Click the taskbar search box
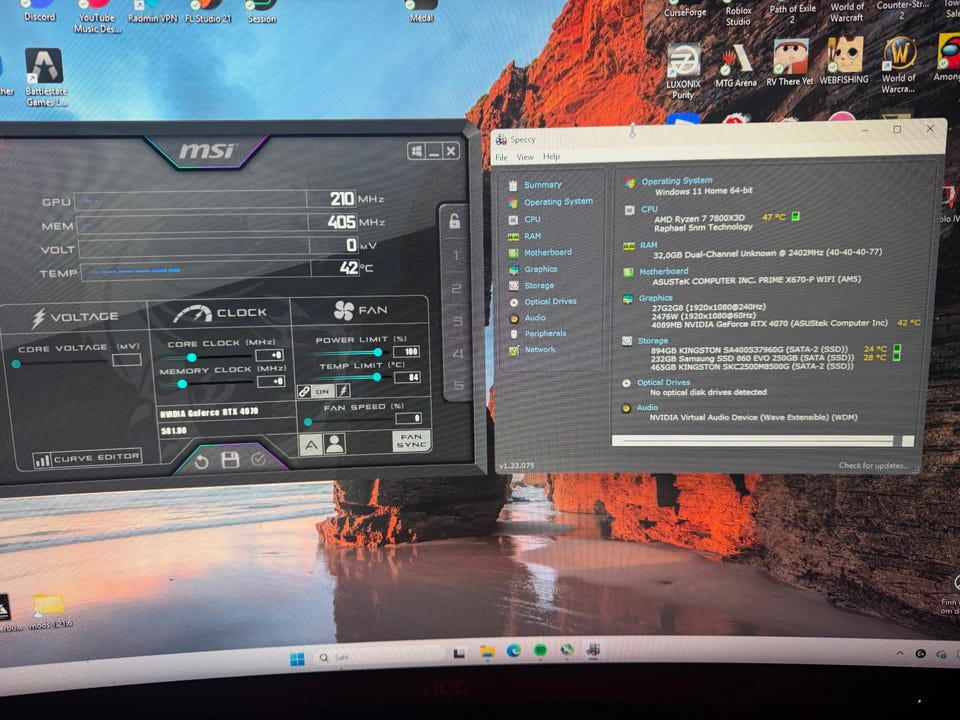960x720 pixels. tap(378, 657)
